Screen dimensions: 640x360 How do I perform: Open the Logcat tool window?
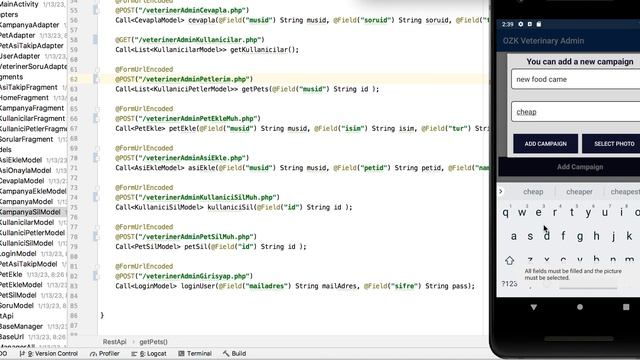[149, 353]
